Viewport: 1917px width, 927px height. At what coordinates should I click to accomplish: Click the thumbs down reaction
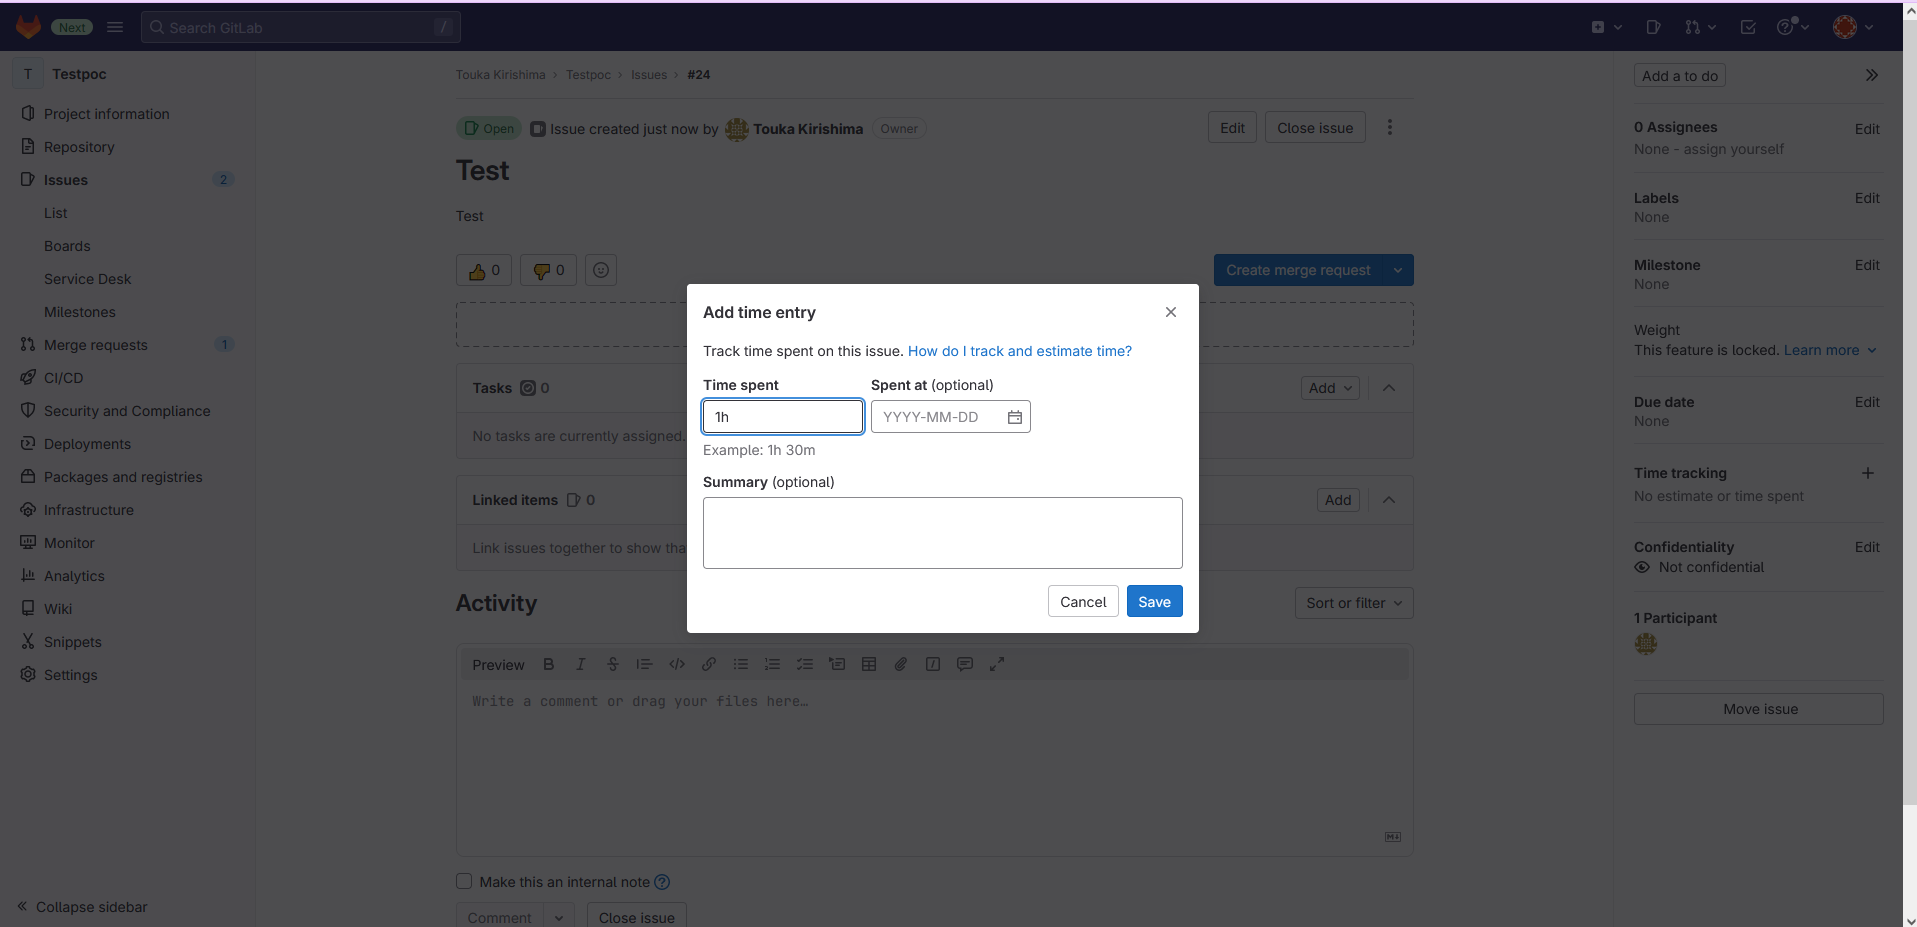click(549, 270)
